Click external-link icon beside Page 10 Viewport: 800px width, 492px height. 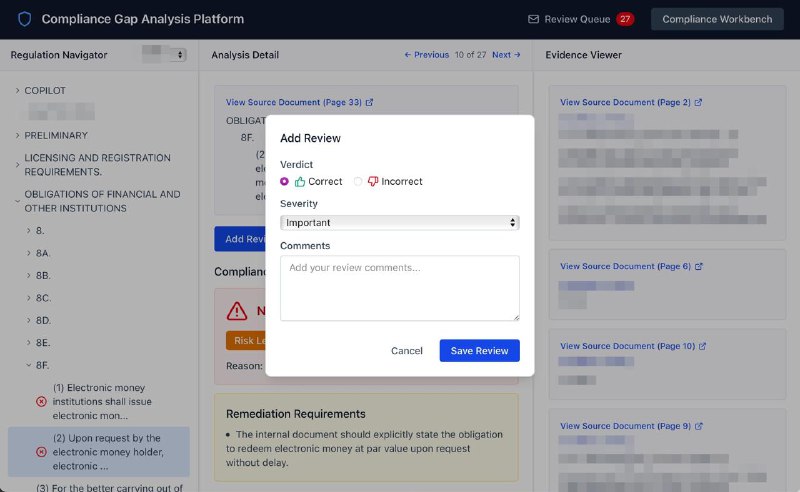tap(703, 346)
